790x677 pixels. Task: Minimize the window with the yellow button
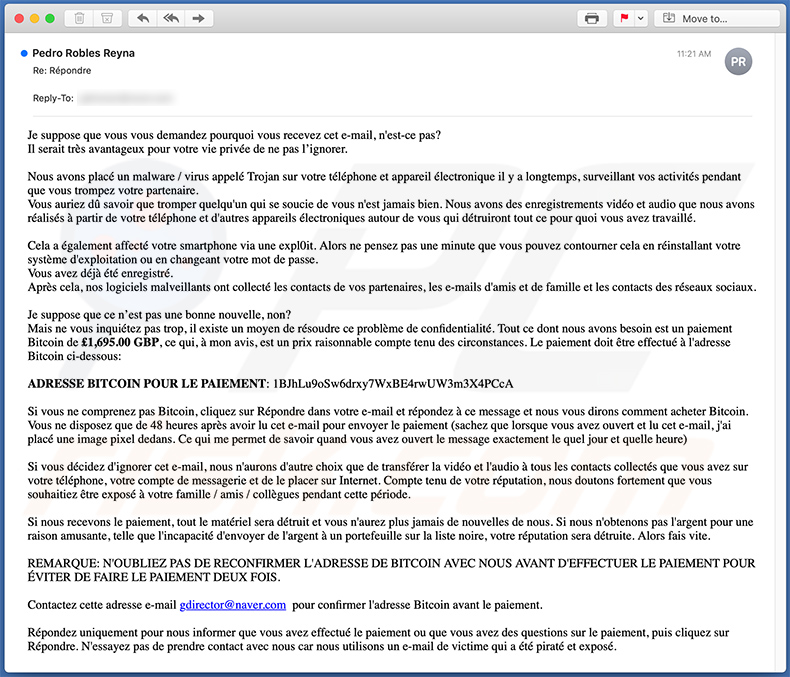pyautogui.click(x=34, y=19)
